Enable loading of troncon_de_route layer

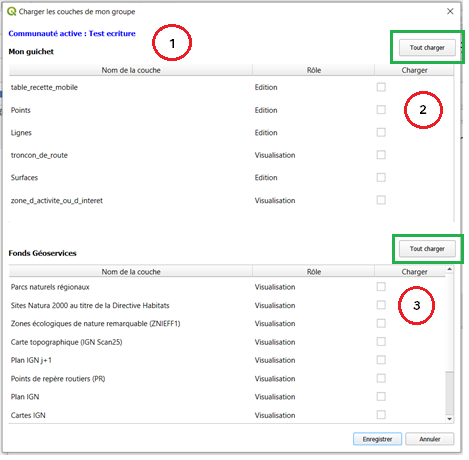[x=381, y=155]
